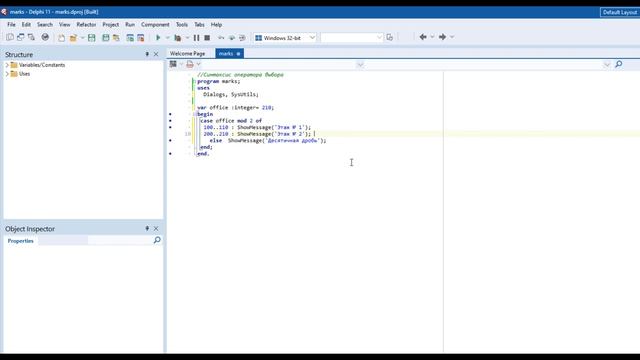Open file with the folder toolbar icon
This screenshot has height=360, width=640.
73,38
